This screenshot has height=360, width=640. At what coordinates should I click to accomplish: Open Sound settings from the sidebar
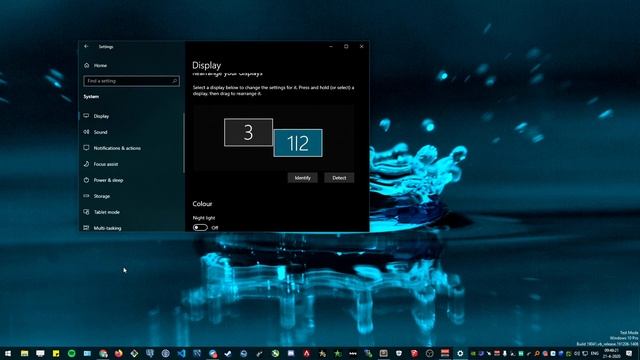(100, 132)
